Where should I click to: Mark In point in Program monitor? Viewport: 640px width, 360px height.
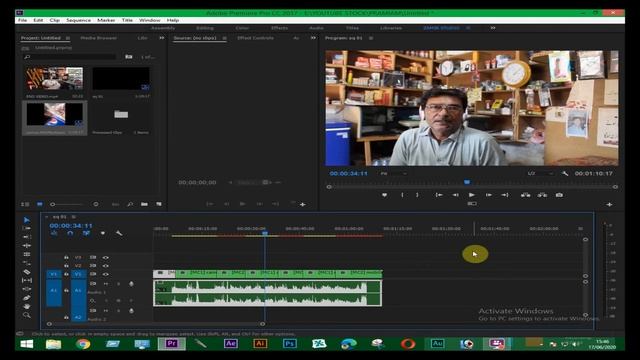tap(402, 195)
